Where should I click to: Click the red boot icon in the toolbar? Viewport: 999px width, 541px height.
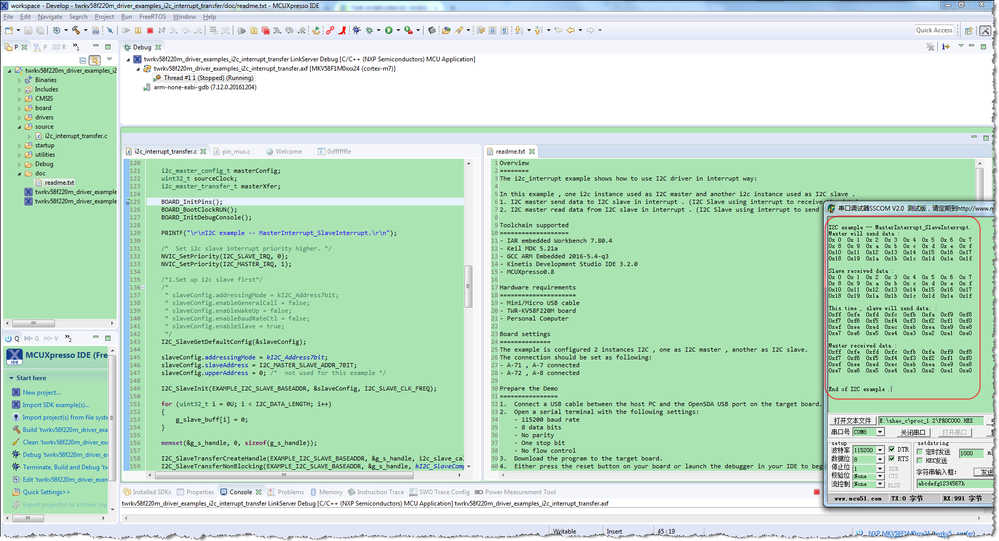coord(342,30)
